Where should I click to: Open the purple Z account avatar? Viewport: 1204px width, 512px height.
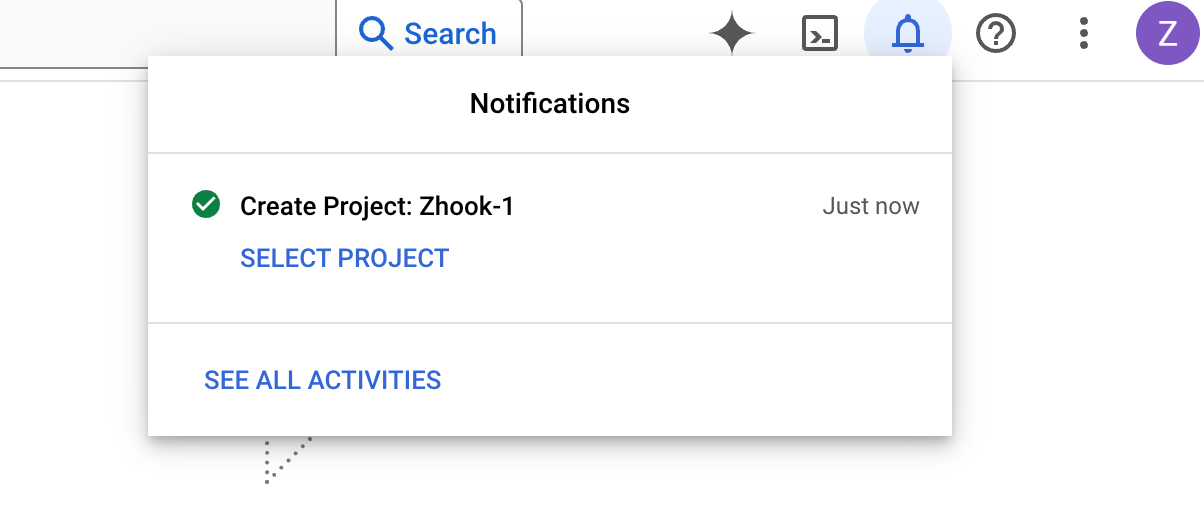tap(1166, 34)
